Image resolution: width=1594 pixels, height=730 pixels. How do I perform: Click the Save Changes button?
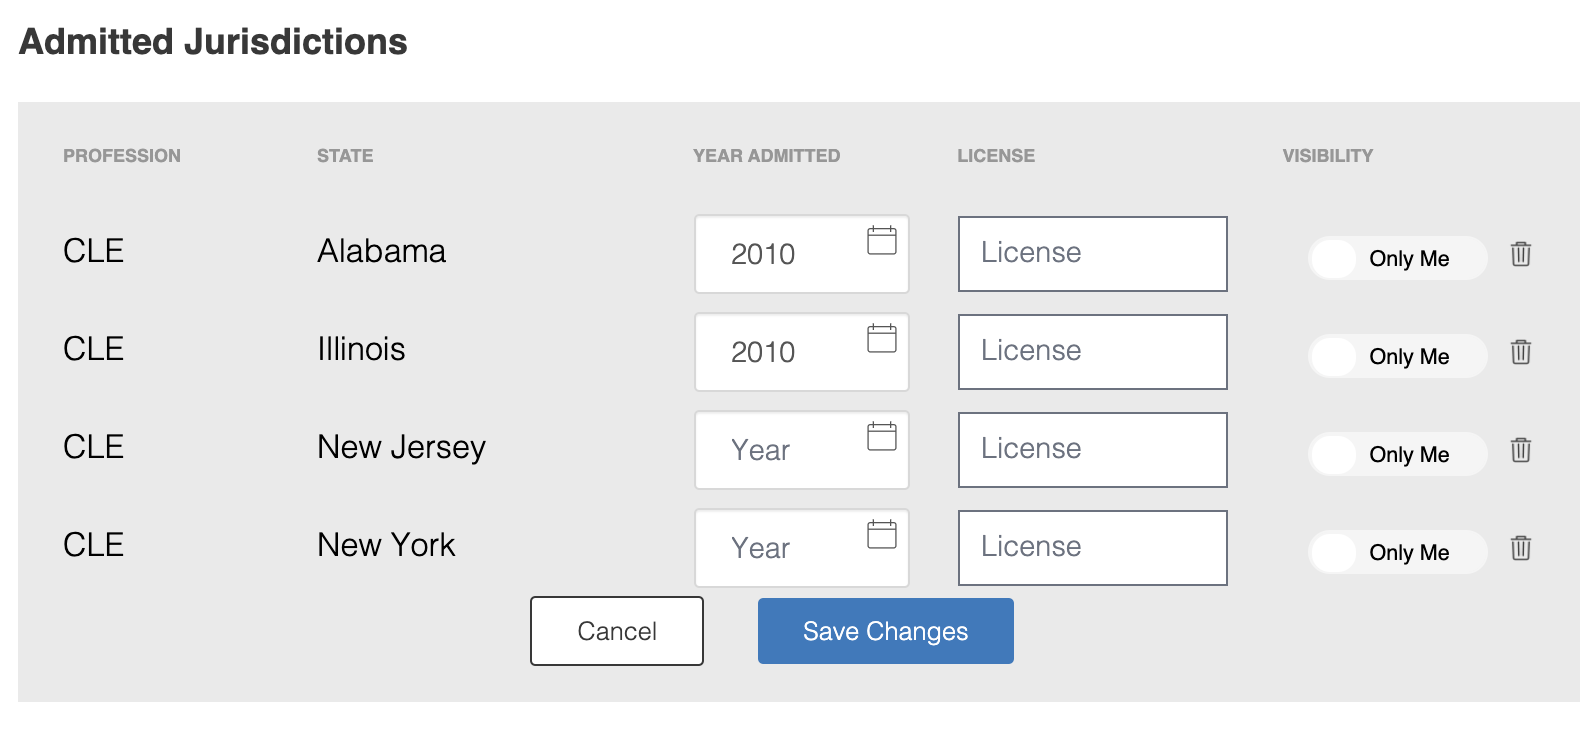[x=885, y=631]
